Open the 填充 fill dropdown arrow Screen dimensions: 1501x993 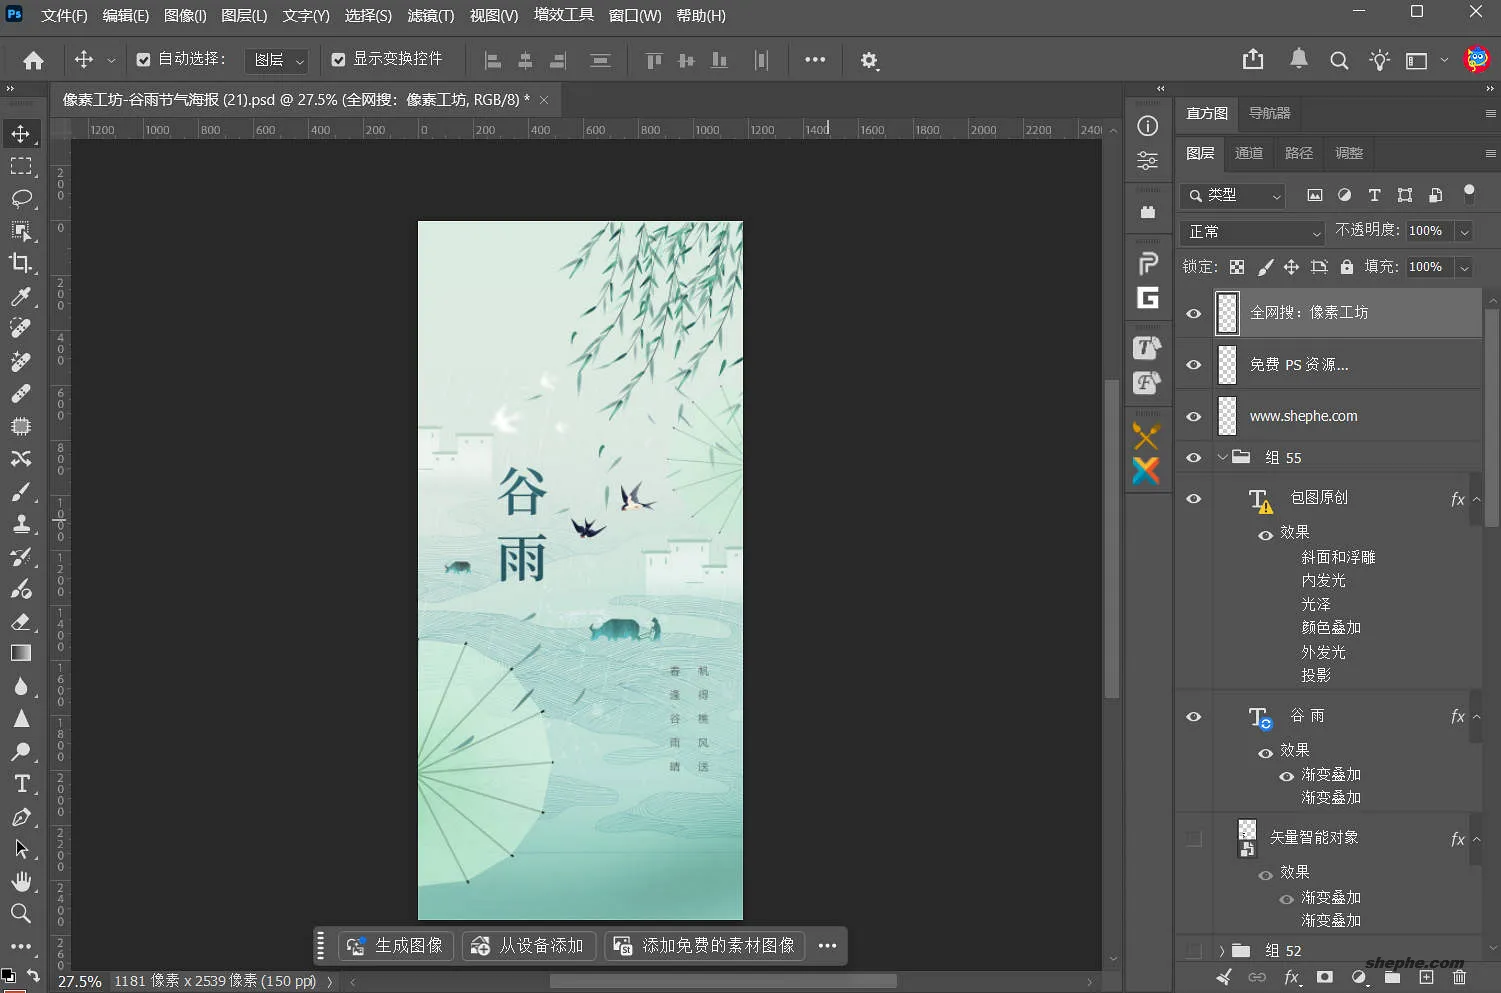click(x=1464, y=267)
